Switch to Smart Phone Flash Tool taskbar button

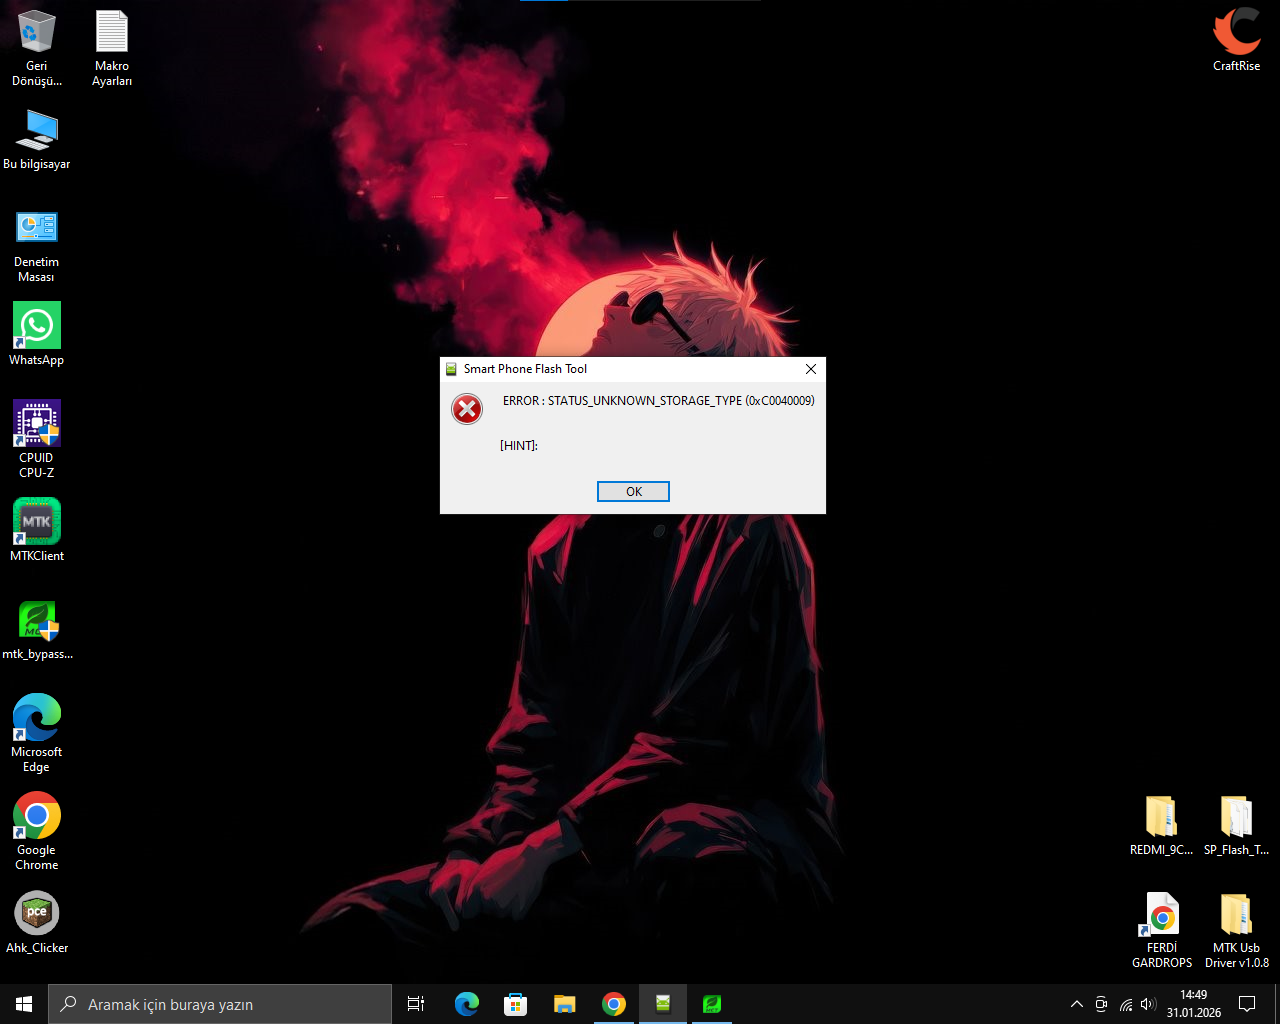[x=662, y=1004]
